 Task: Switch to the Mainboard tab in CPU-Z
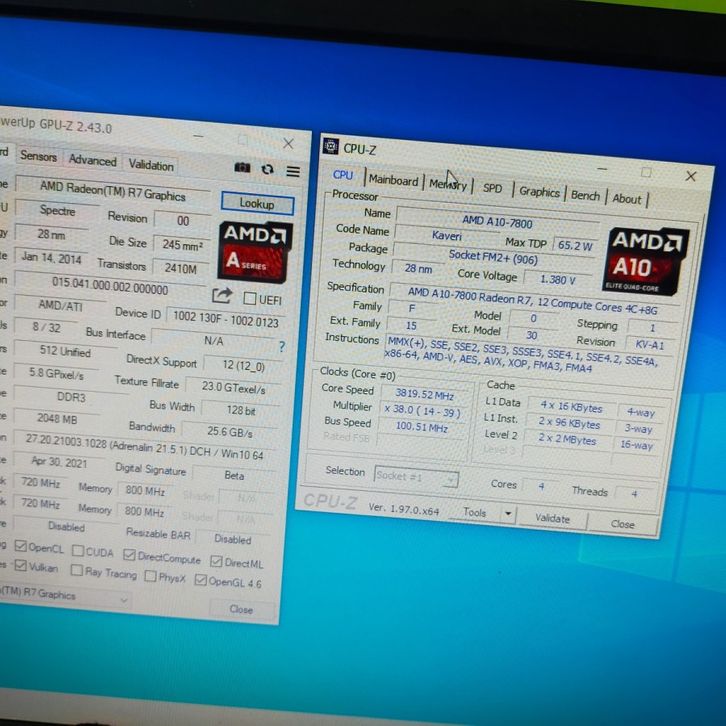coord(393,180)
